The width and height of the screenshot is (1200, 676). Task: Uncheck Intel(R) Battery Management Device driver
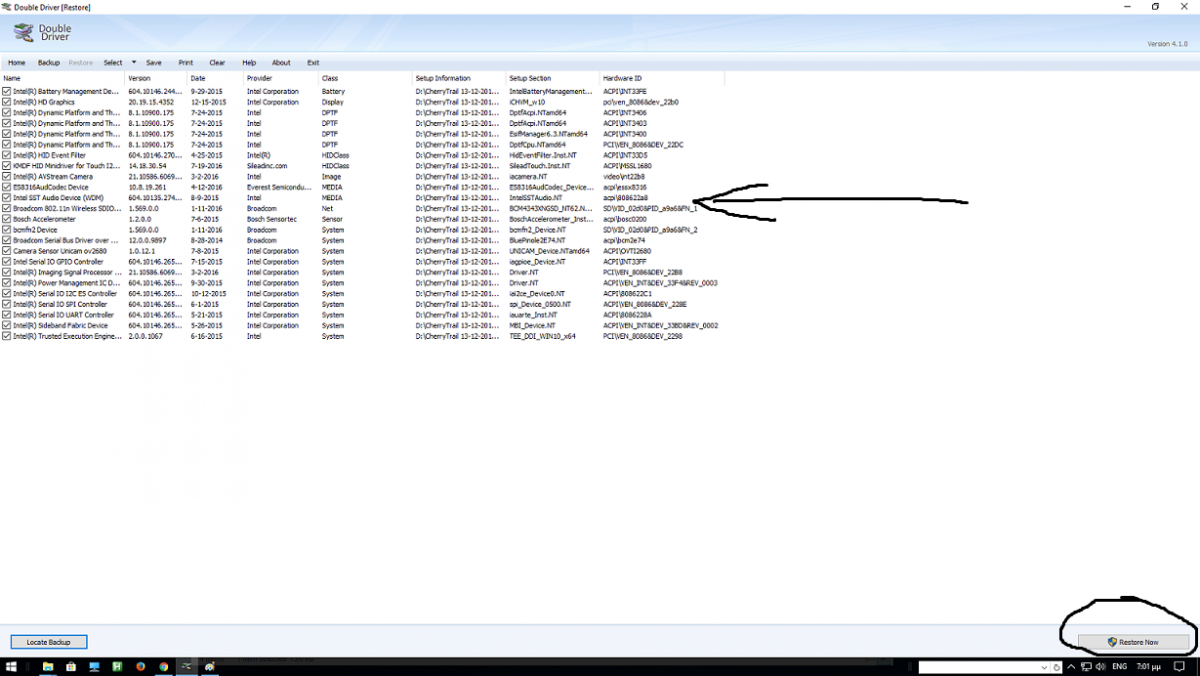[x=7, y=92]
